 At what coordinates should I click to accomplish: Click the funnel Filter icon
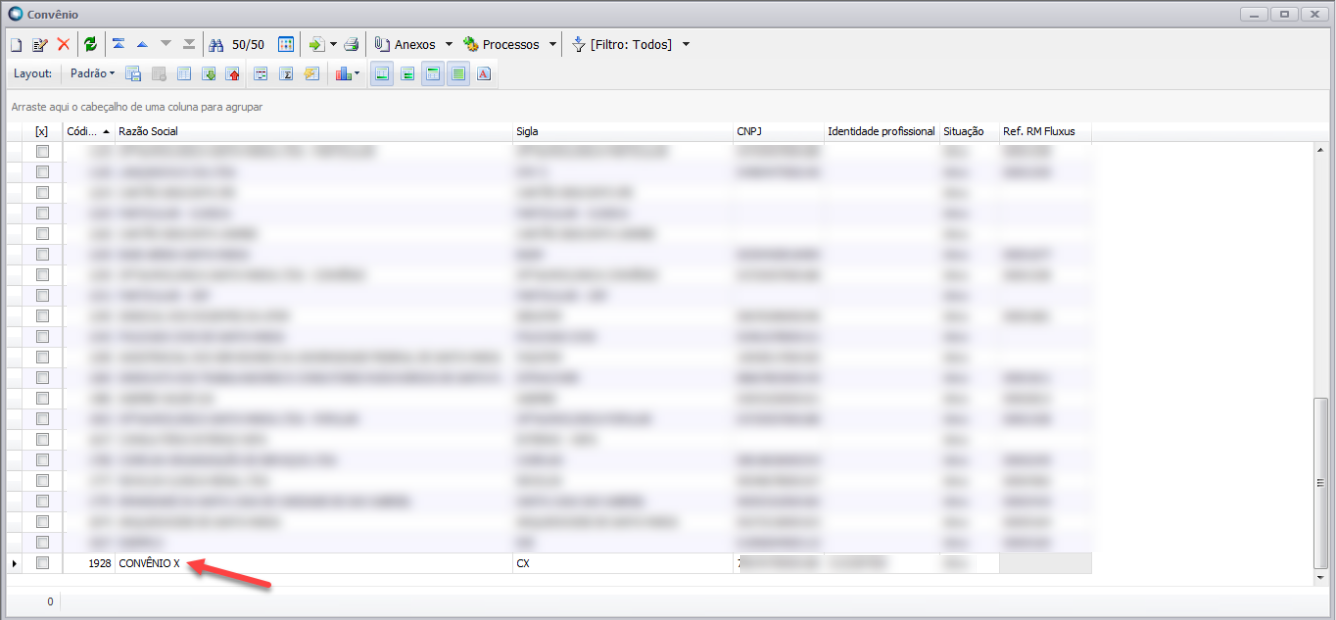click(578, 45)
